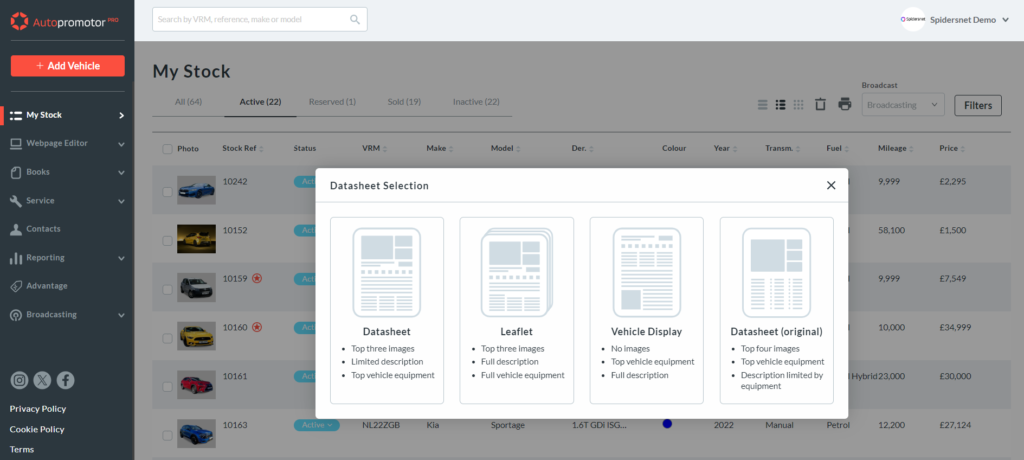
Task: Open the Broadcasting dropdown
Action: click(x=903, y=105)
